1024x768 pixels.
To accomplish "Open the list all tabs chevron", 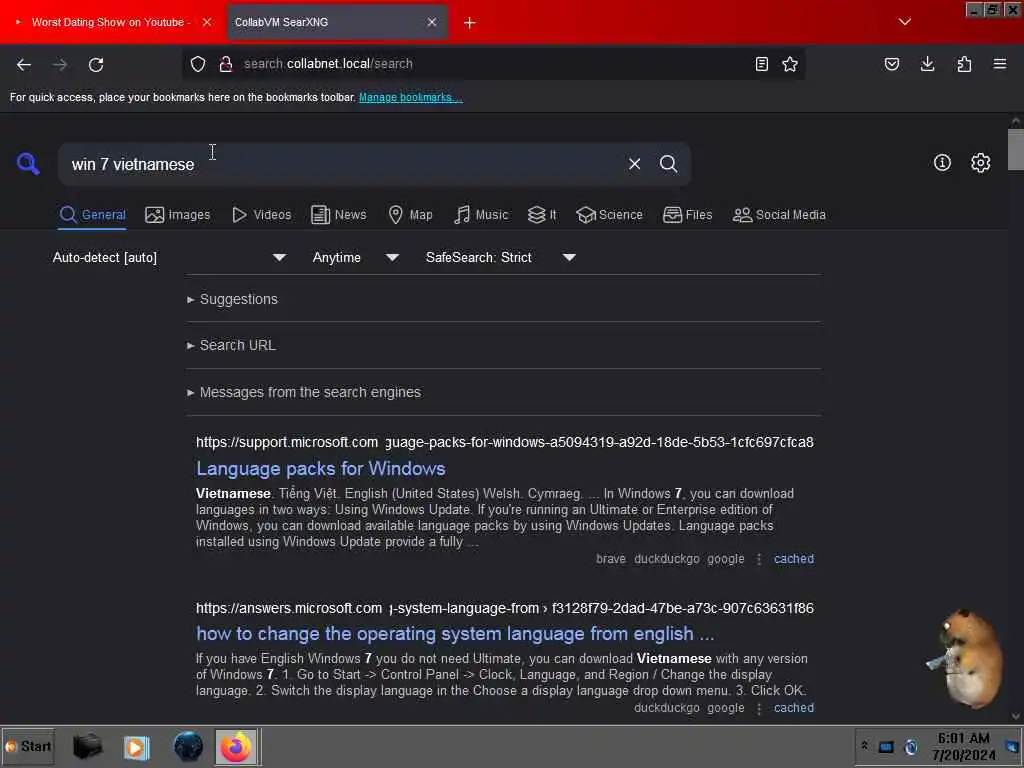I will click(904, 22).
